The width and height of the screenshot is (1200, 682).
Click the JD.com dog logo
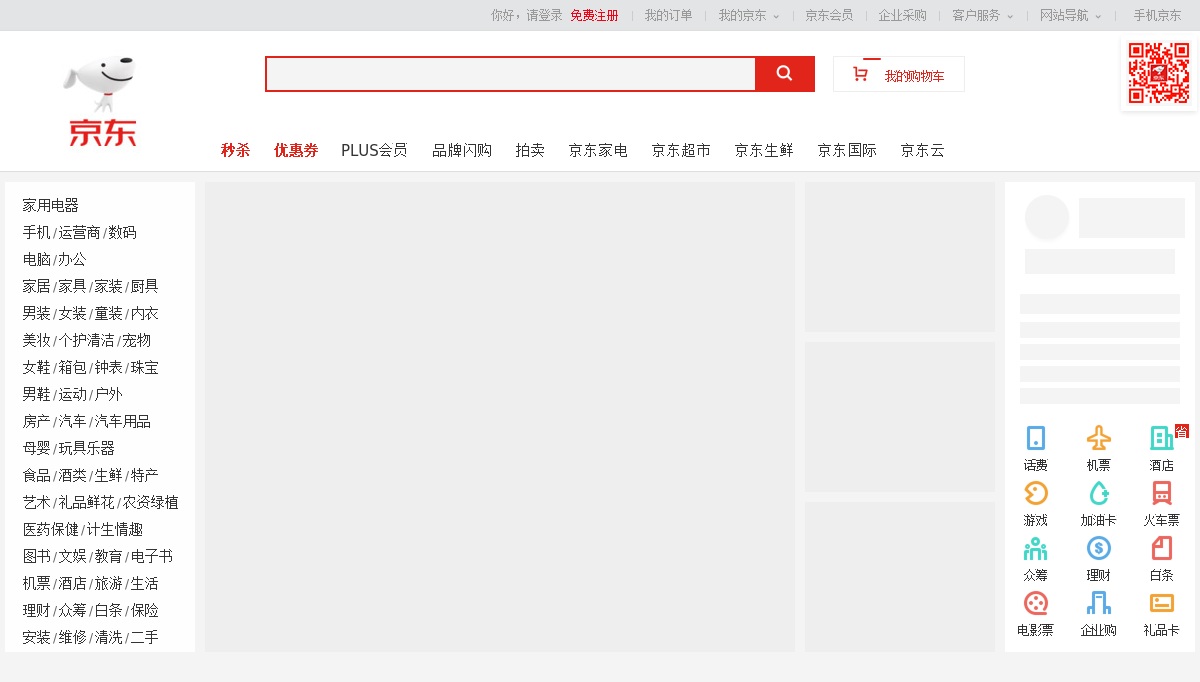pyautogui.click(x=100, y=101)
